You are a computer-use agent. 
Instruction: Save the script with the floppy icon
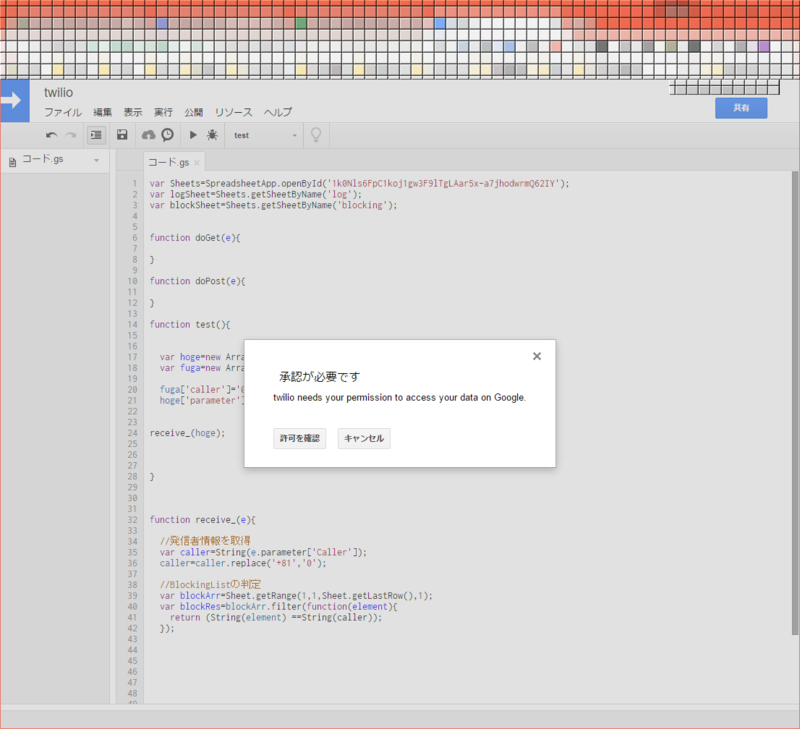coord(122,135)
